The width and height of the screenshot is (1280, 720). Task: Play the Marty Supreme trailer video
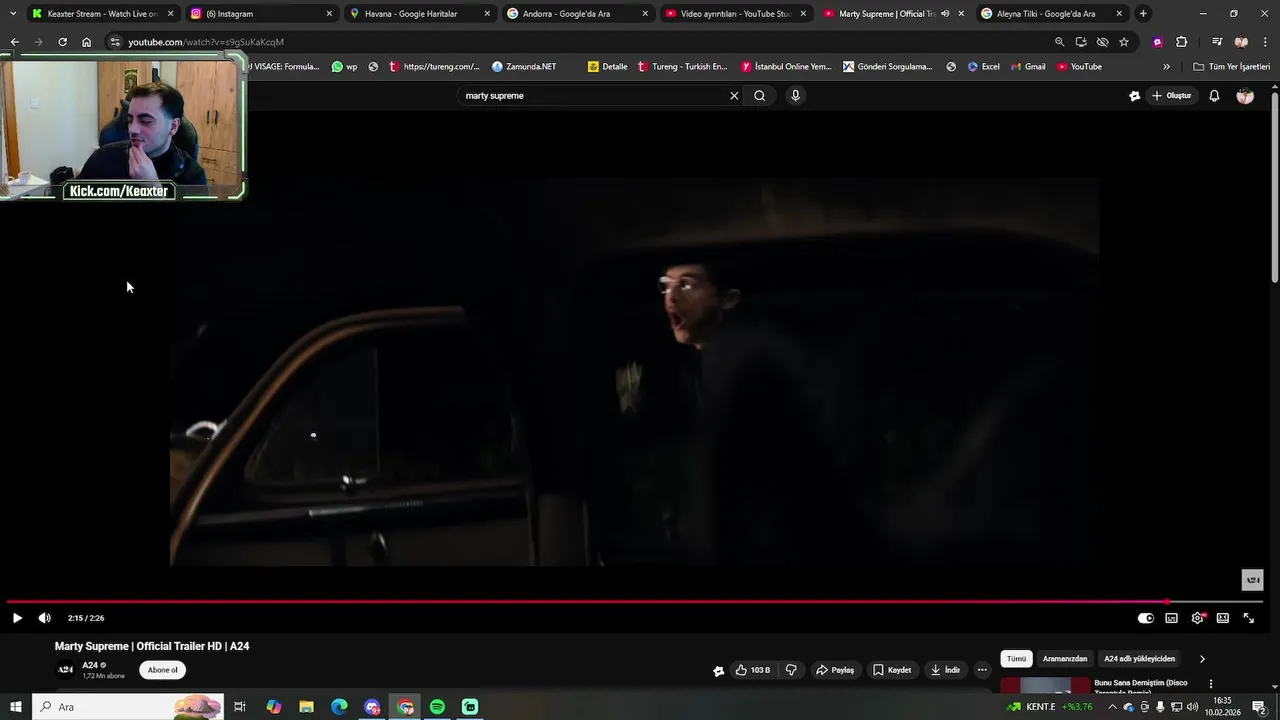pos(17,618)
